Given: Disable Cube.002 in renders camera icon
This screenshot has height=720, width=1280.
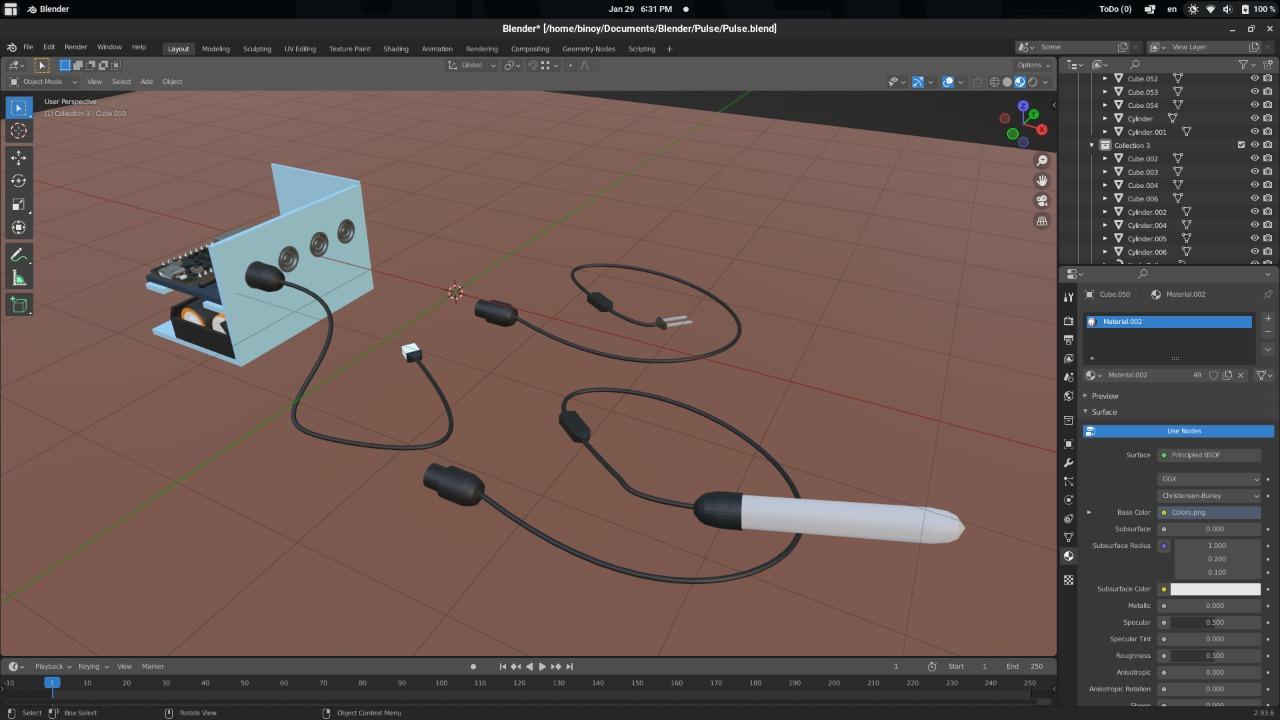Looking at the screenshot, I should pos(1268,158).
